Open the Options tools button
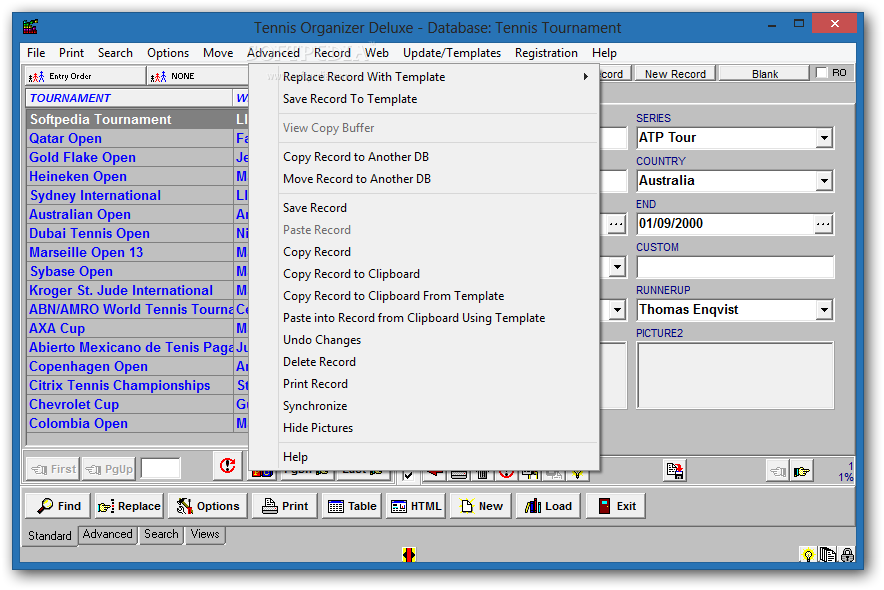884x590 pixels. point(207,506)
